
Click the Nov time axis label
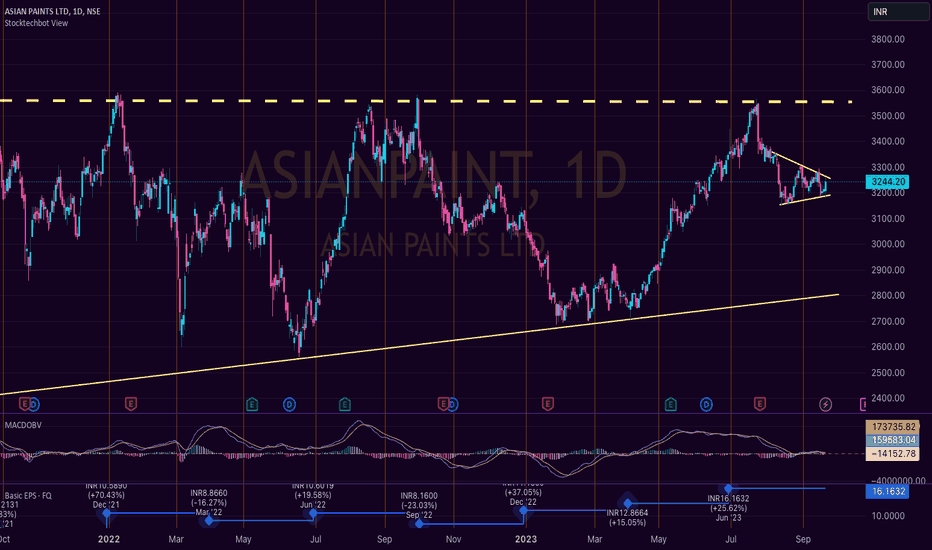point(454,539)
